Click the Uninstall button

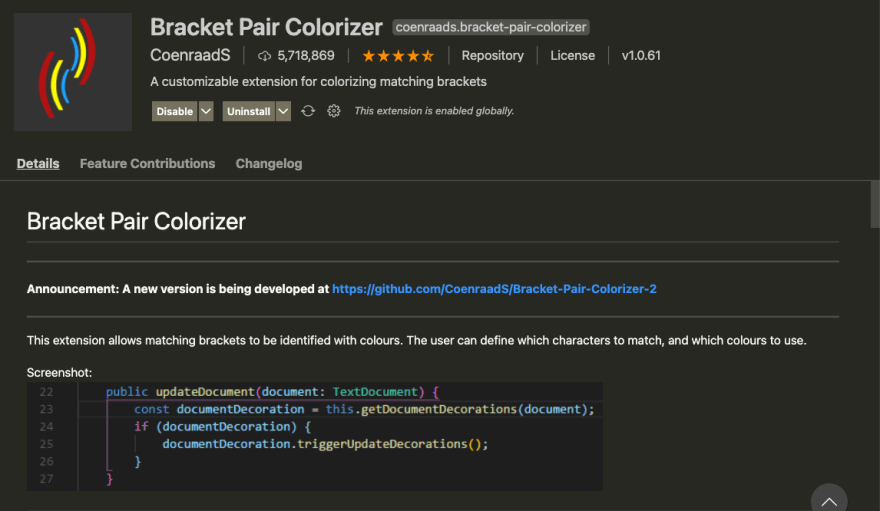[x=249, y=111]
